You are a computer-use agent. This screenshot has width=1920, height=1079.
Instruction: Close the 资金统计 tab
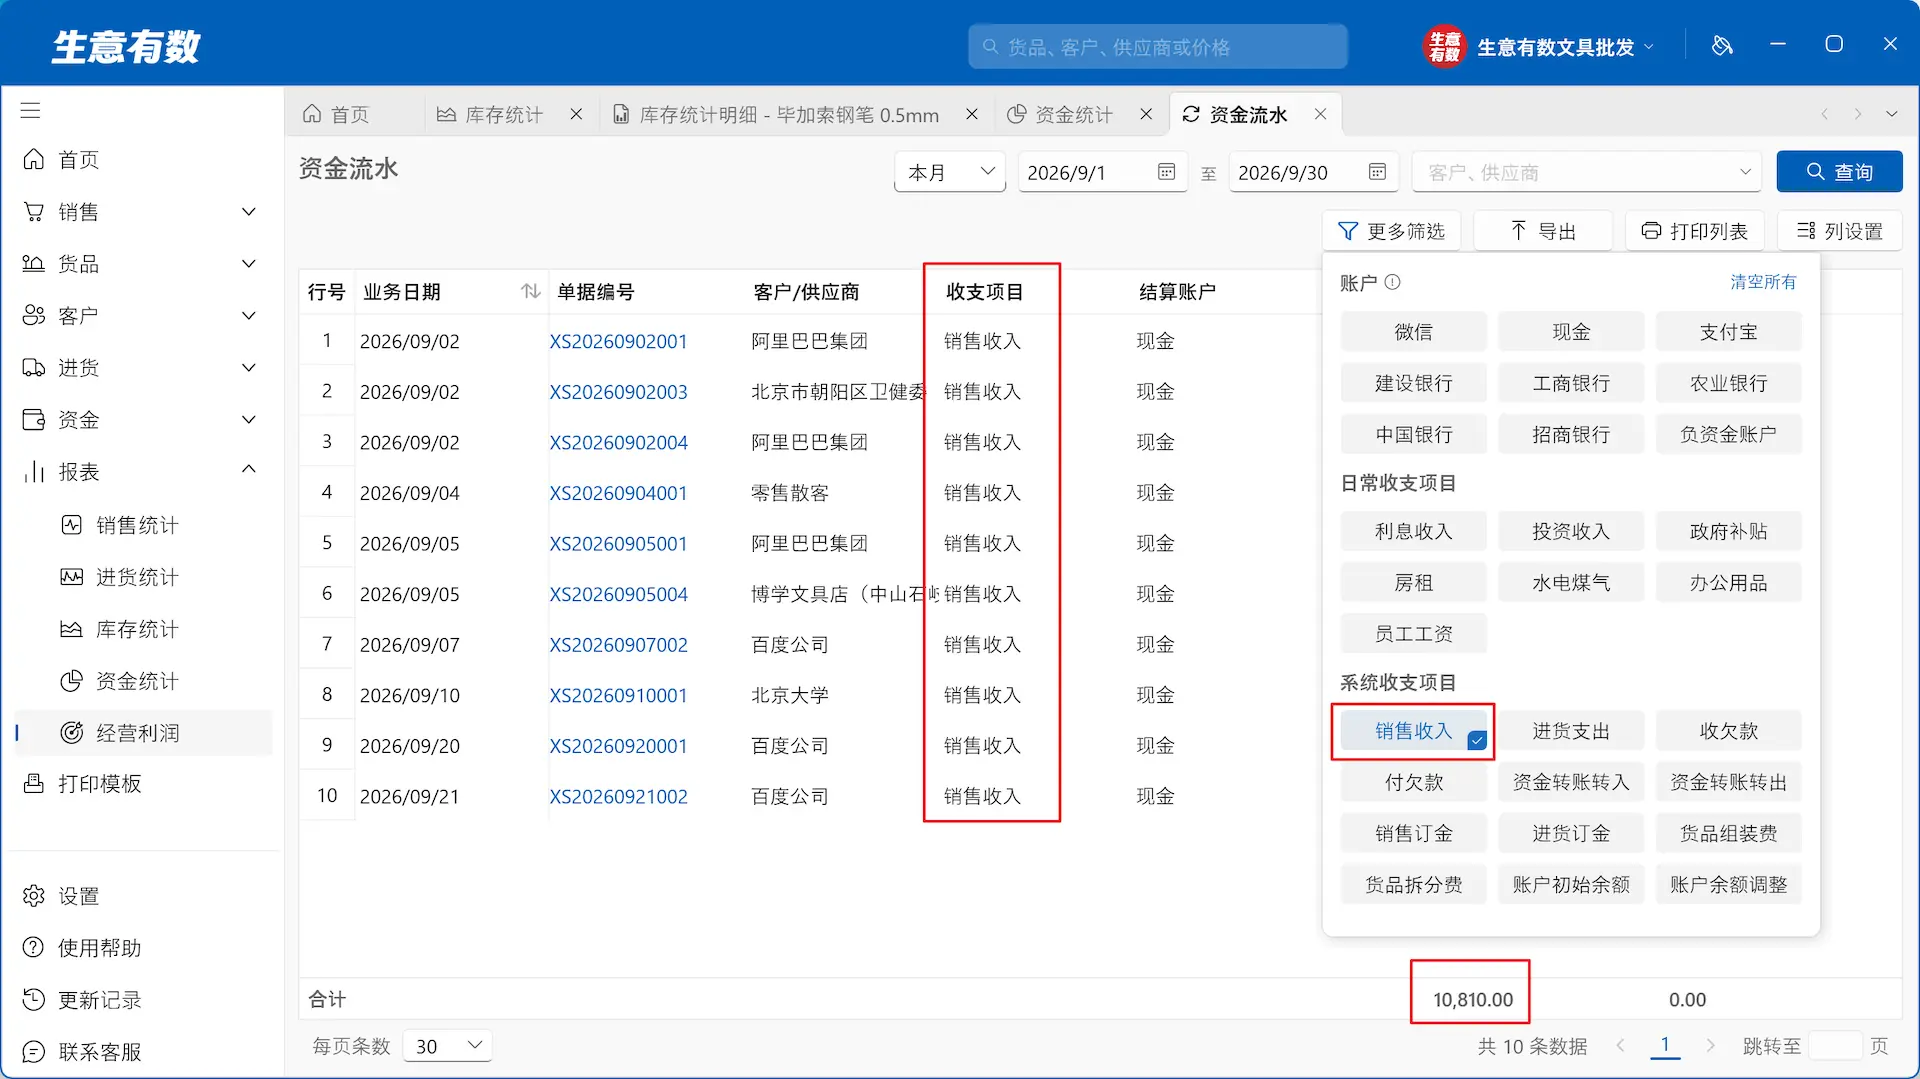pyautogui.click(x=1146, y=114)
